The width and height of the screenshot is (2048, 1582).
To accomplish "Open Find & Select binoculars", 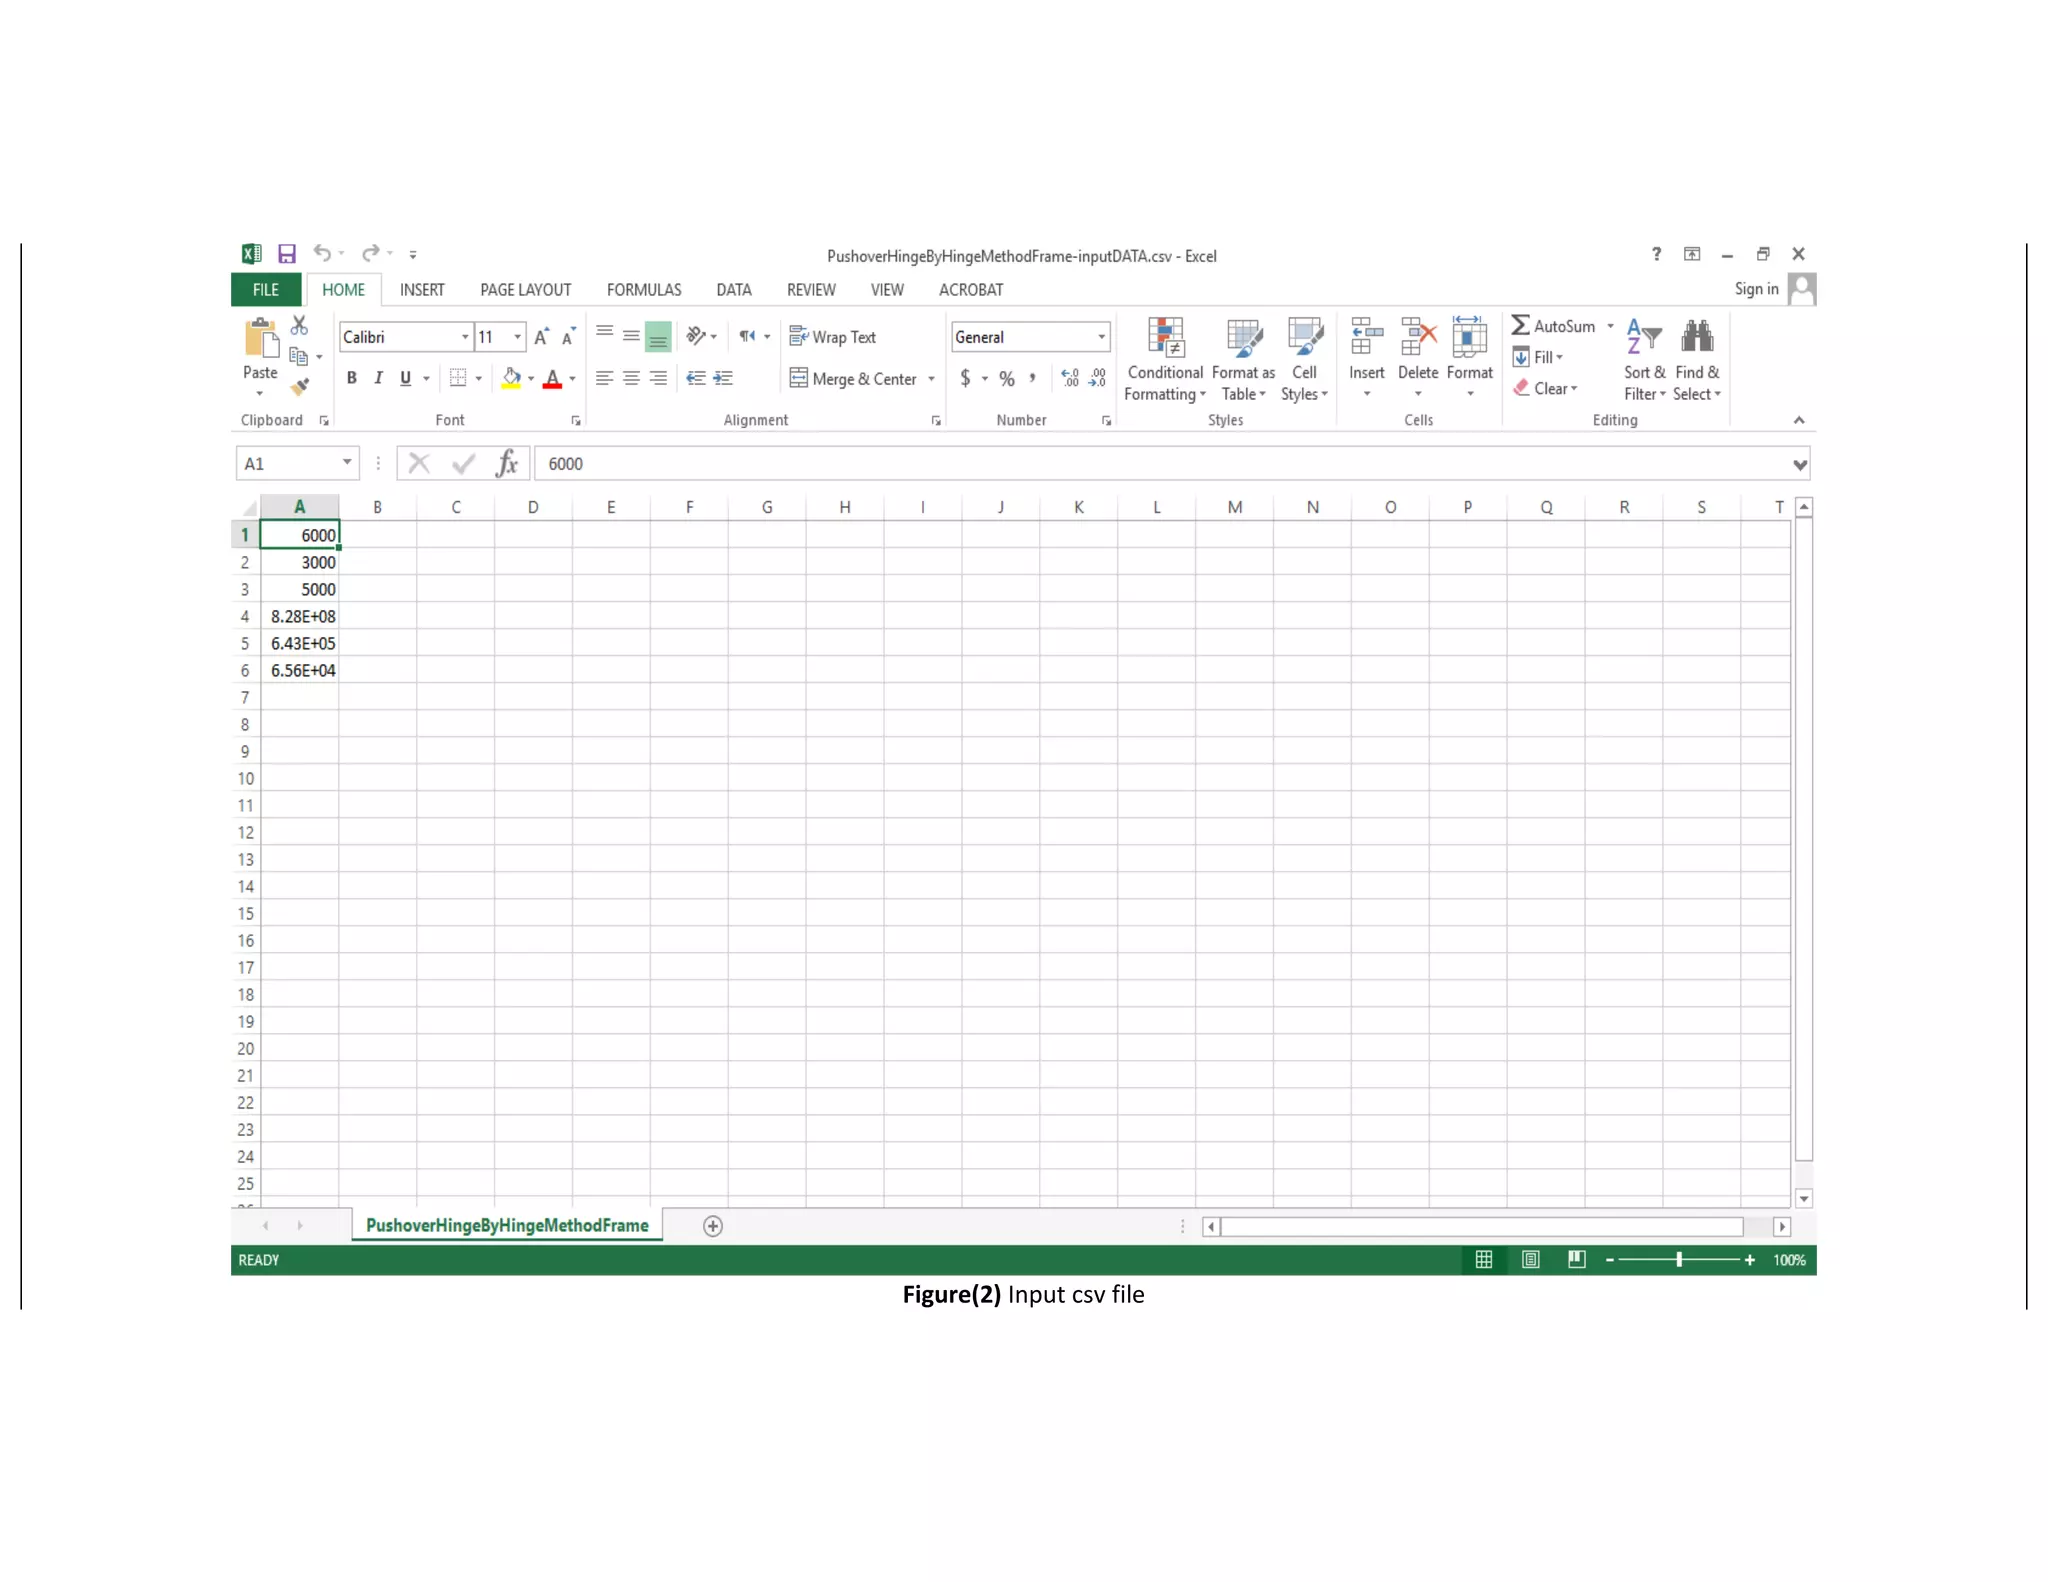I will pos(1697,360).
